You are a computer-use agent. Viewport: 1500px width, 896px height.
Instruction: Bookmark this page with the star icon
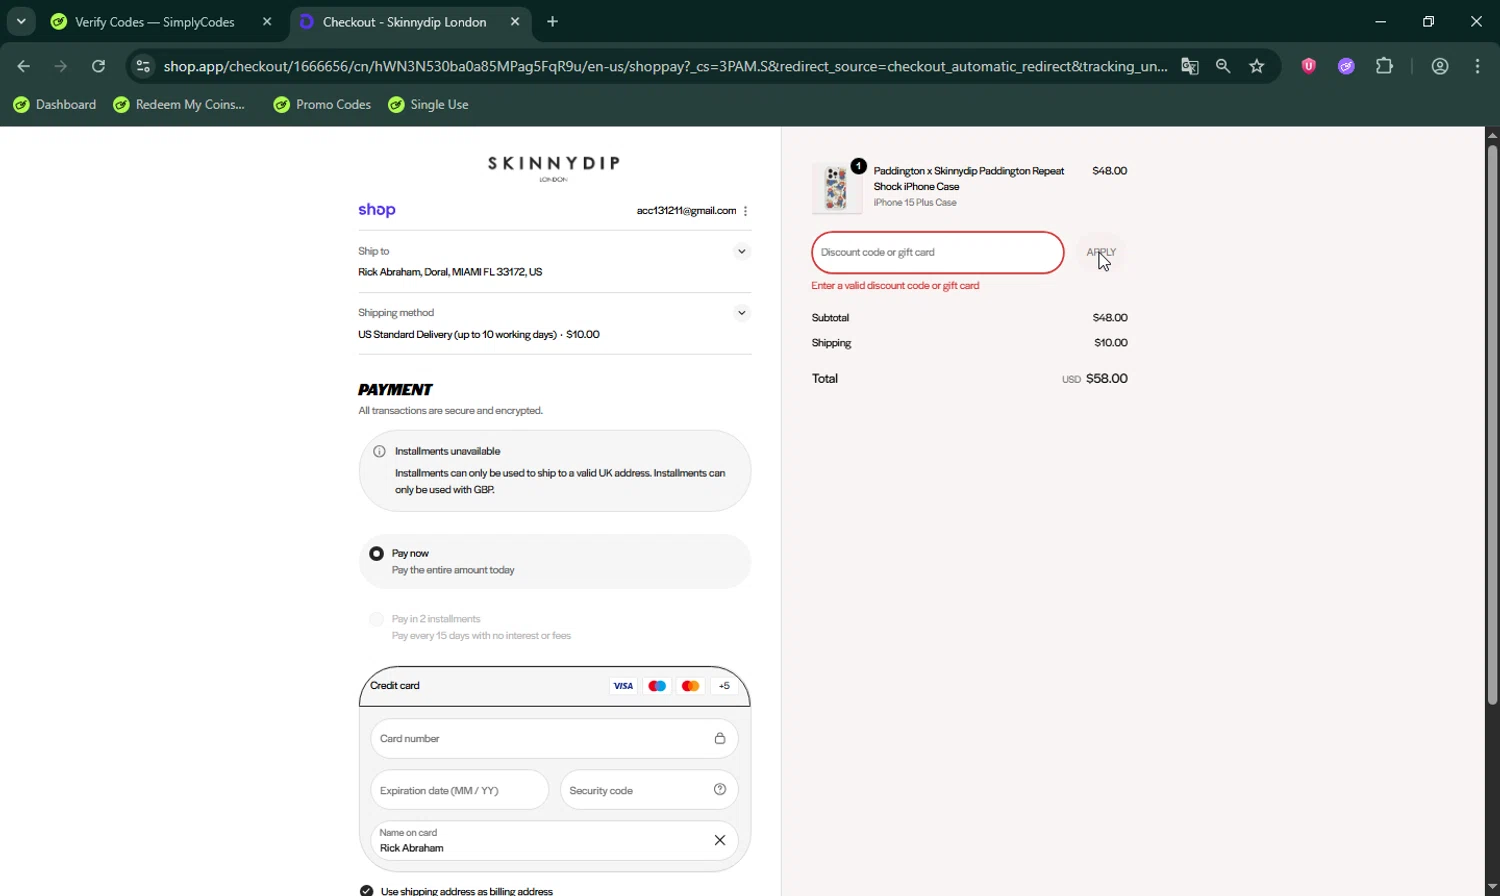coord(1257,66)
